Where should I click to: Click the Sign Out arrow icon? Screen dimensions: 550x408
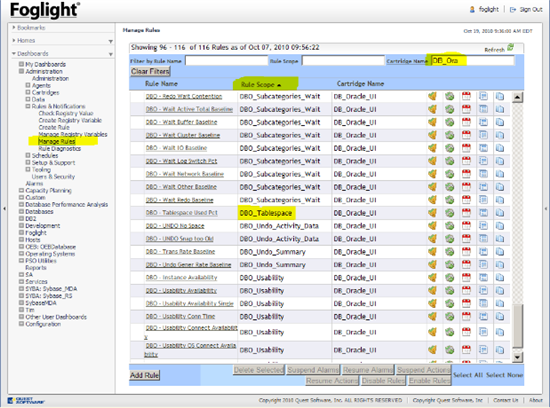[513, 10]
